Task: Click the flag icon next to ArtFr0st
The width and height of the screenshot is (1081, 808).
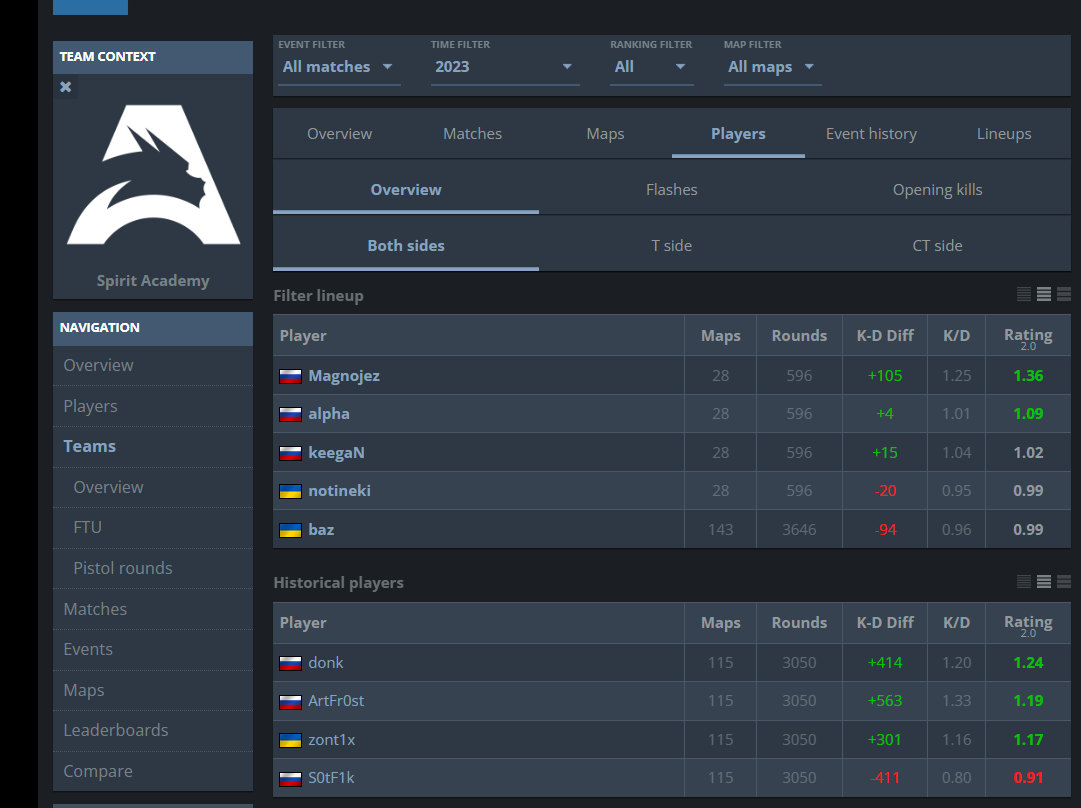Action: pyautogui.click(x=290, y=702)
